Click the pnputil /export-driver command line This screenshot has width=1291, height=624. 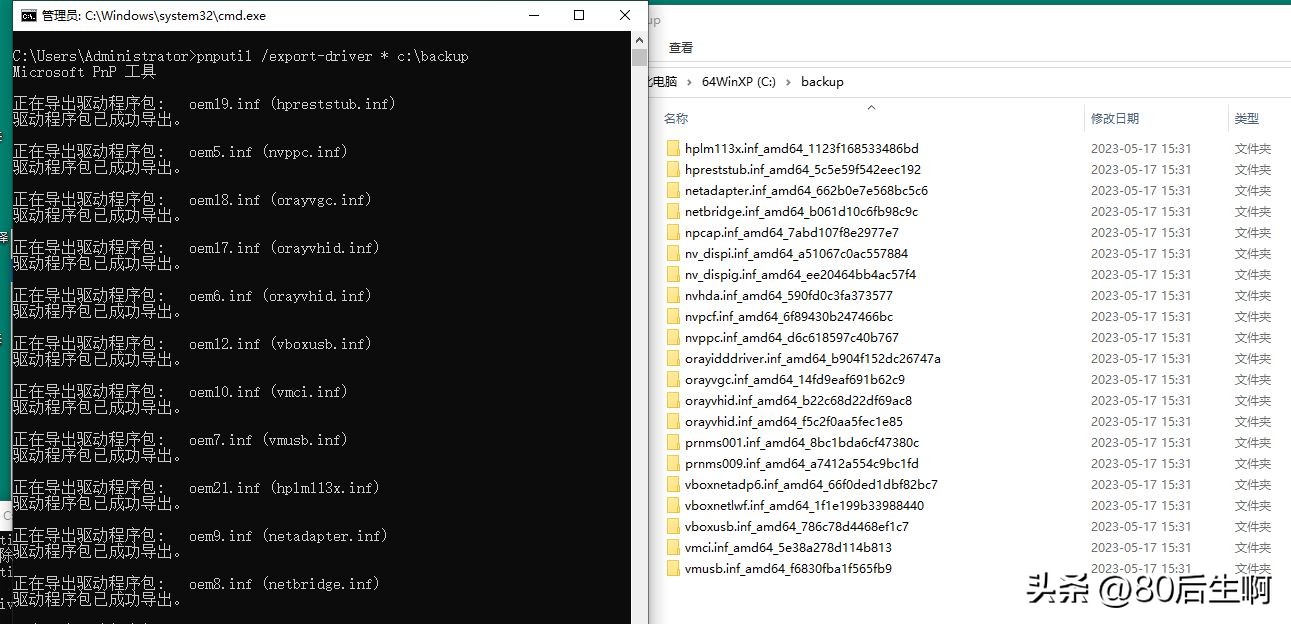(x=240, y=56)
